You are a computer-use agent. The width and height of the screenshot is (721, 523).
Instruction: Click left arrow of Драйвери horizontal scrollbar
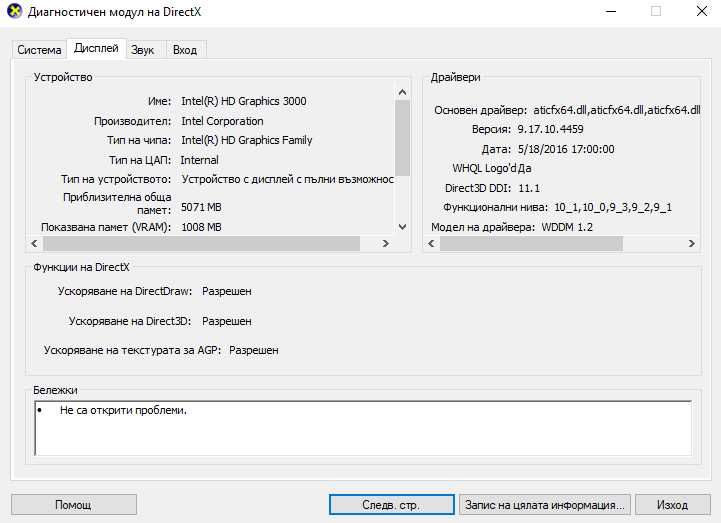pyautogui.click(x=431, y=243)
